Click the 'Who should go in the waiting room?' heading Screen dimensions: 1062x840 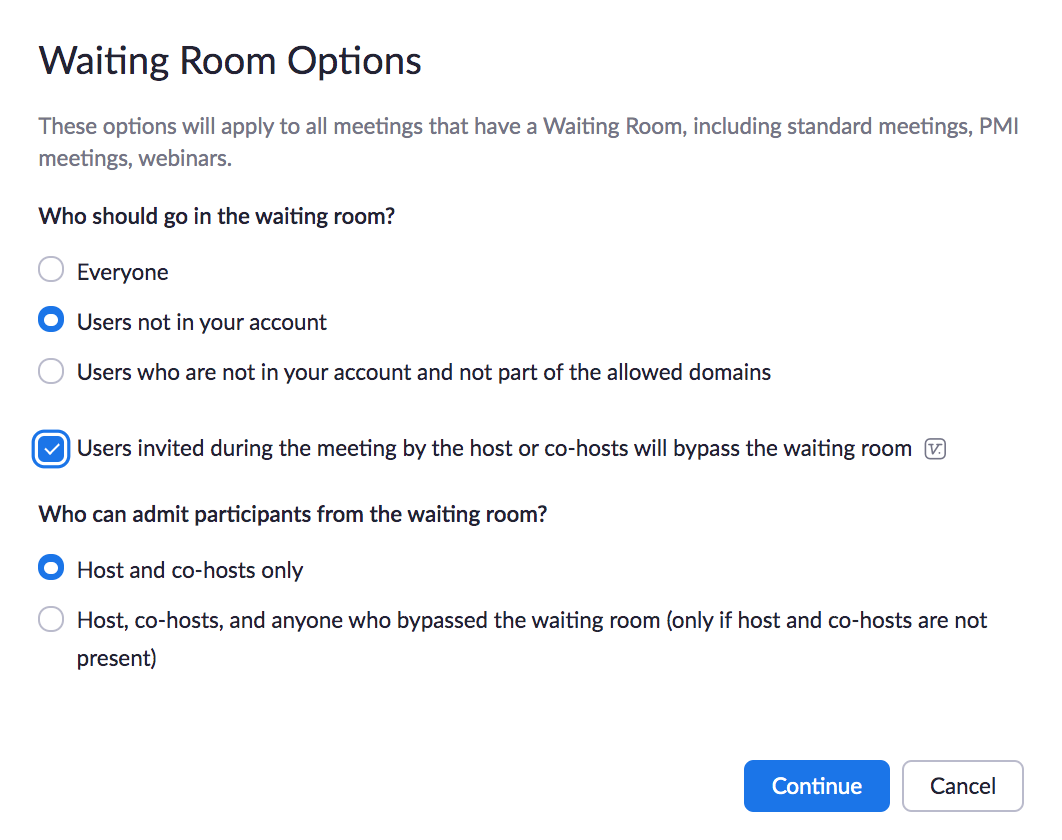pos(217,216)
